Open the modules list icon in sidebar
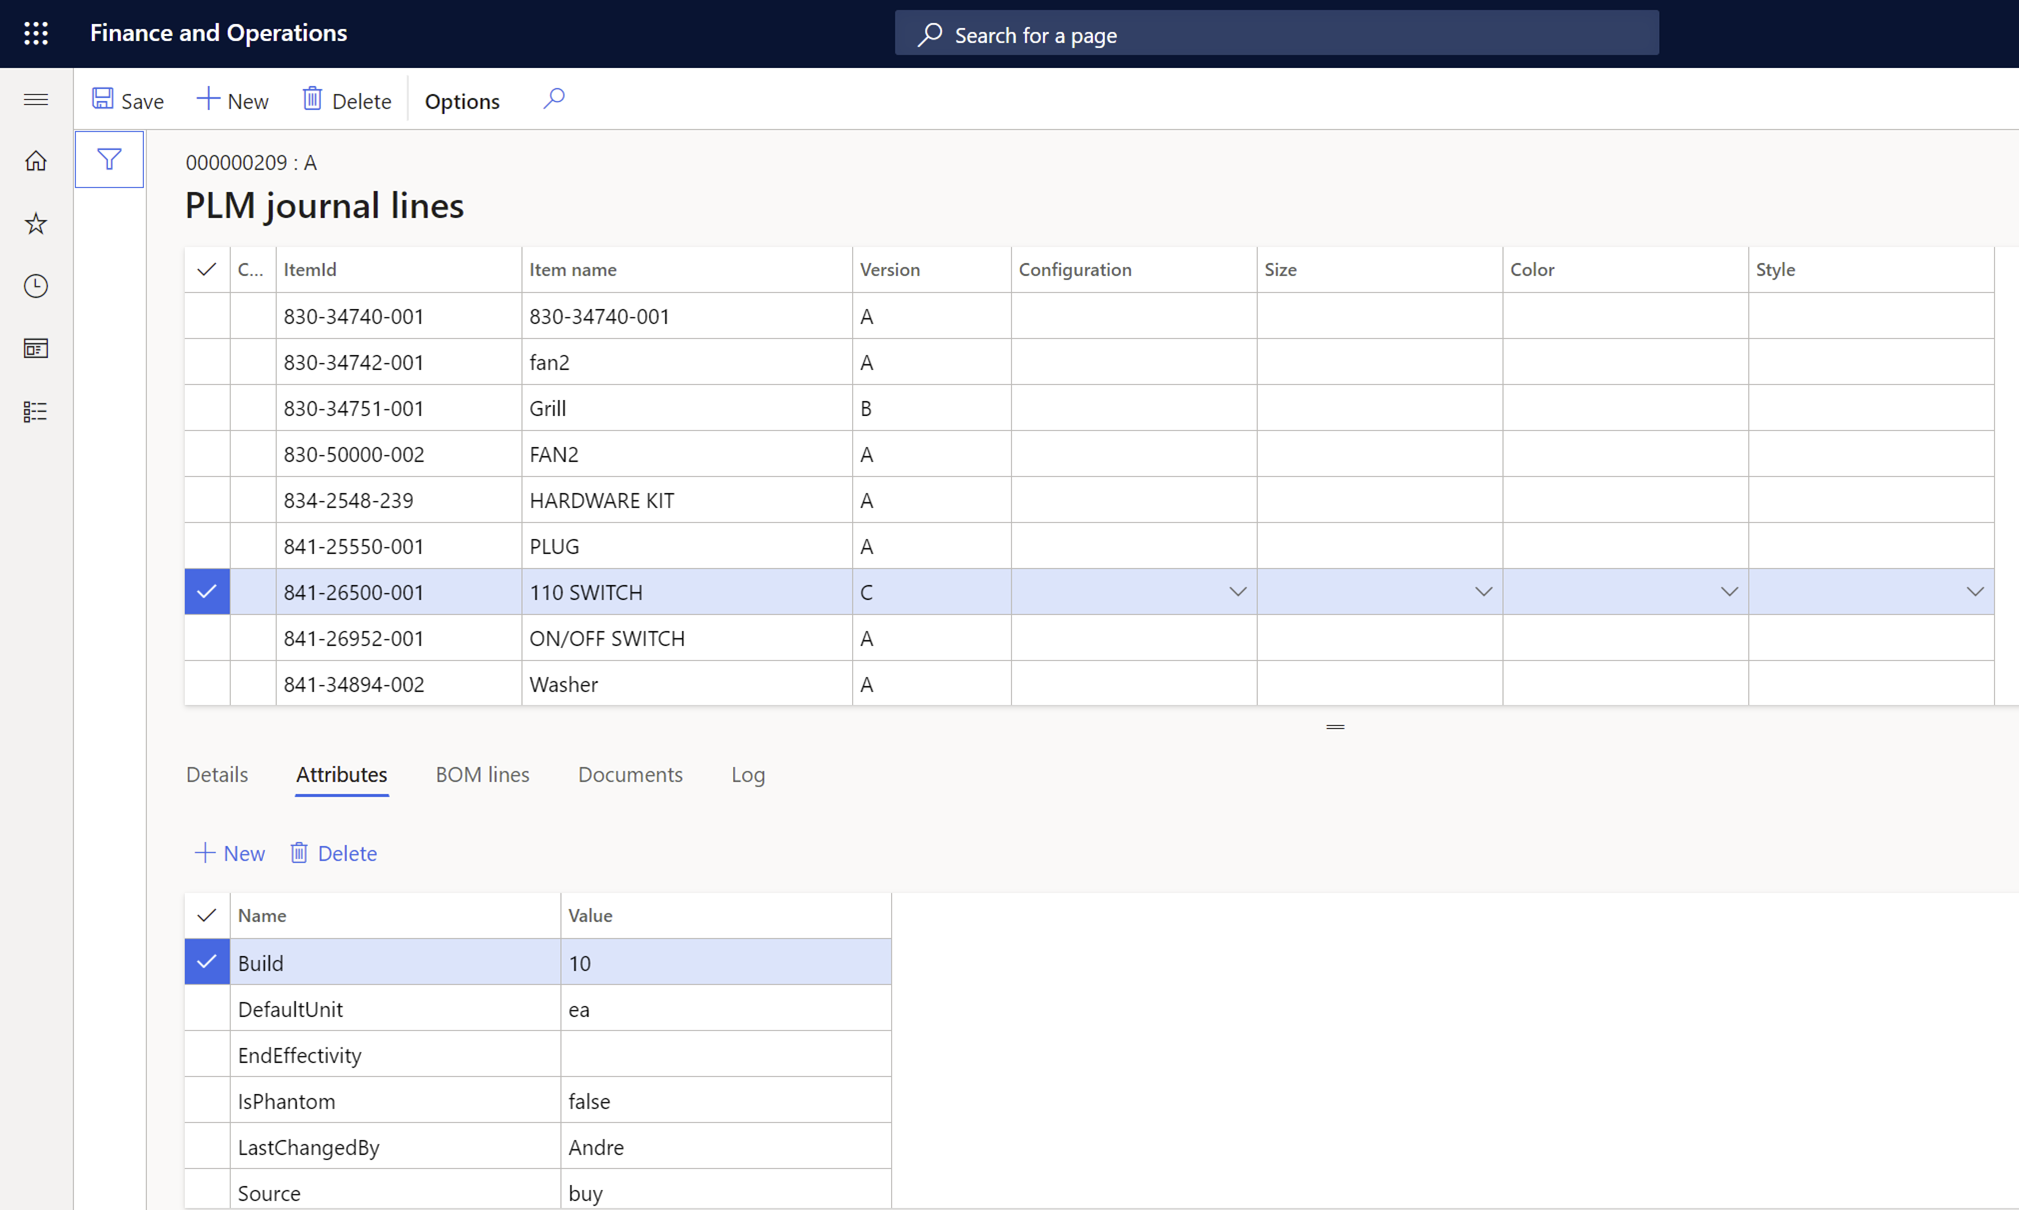Viewport: 2019px width, 1210px height. coord(36,411)
